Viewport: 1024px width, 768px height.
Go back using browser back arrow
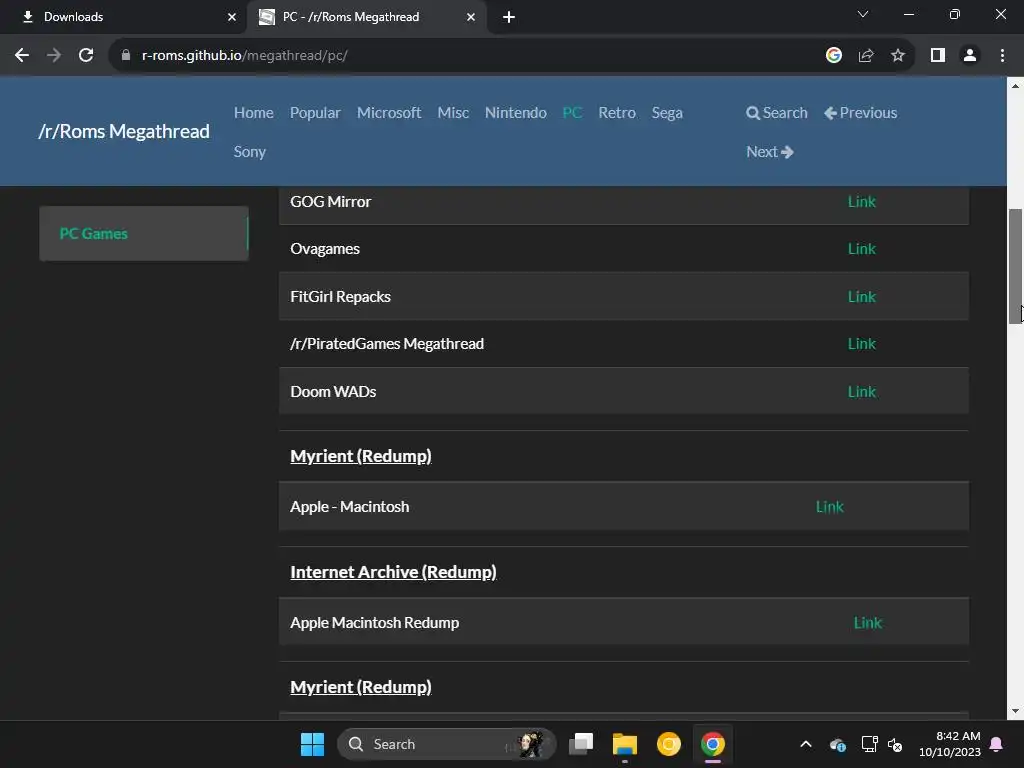click(x=22, y=56)
